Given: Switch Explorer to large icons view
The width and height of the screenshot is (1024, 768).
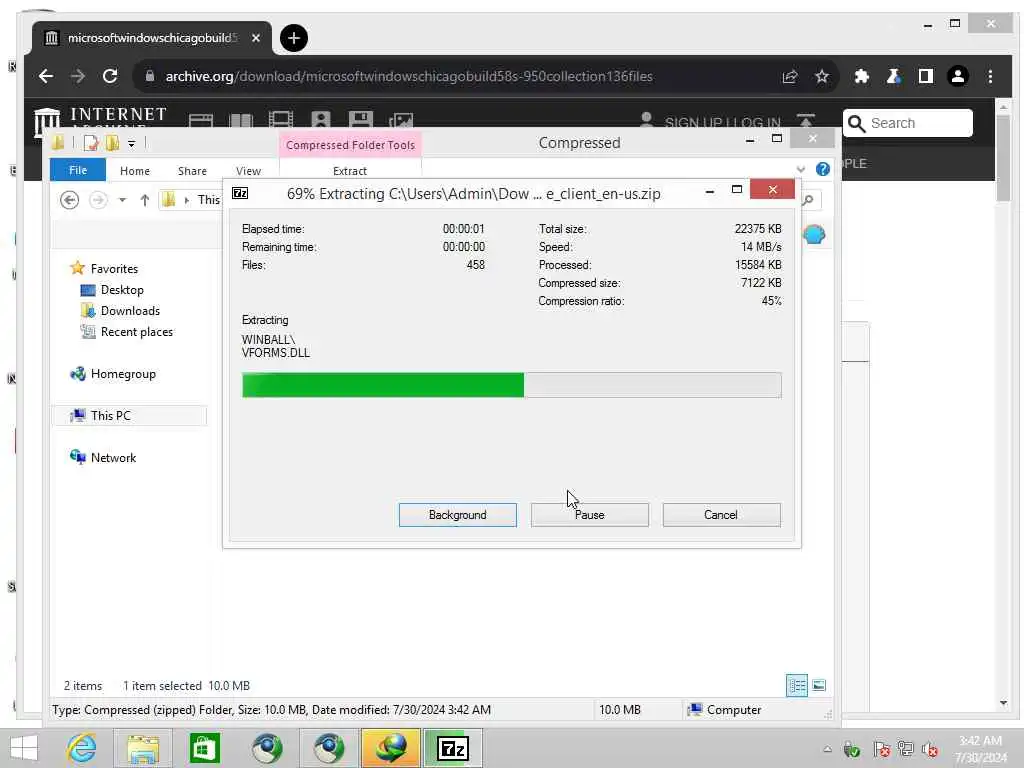Looking at the screenshot, I should pos(819,685).
